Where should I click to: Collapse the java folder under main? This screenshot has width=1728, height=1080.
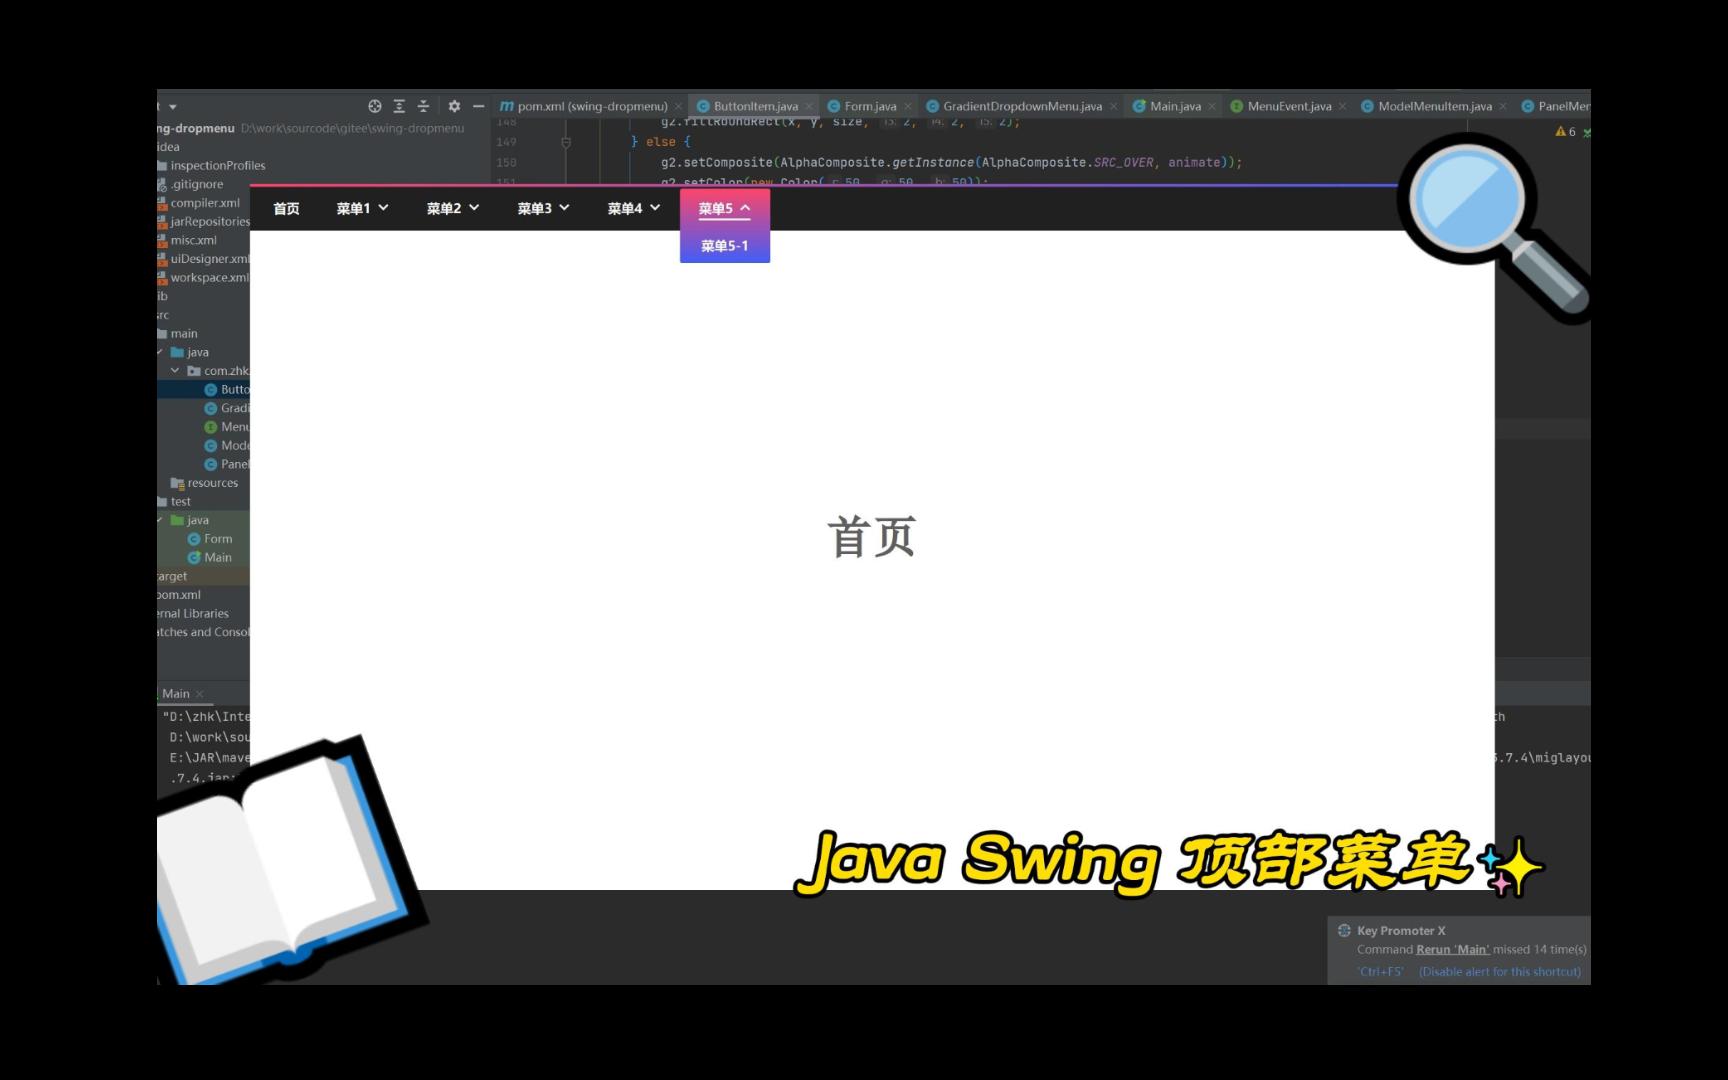point(160,352)
